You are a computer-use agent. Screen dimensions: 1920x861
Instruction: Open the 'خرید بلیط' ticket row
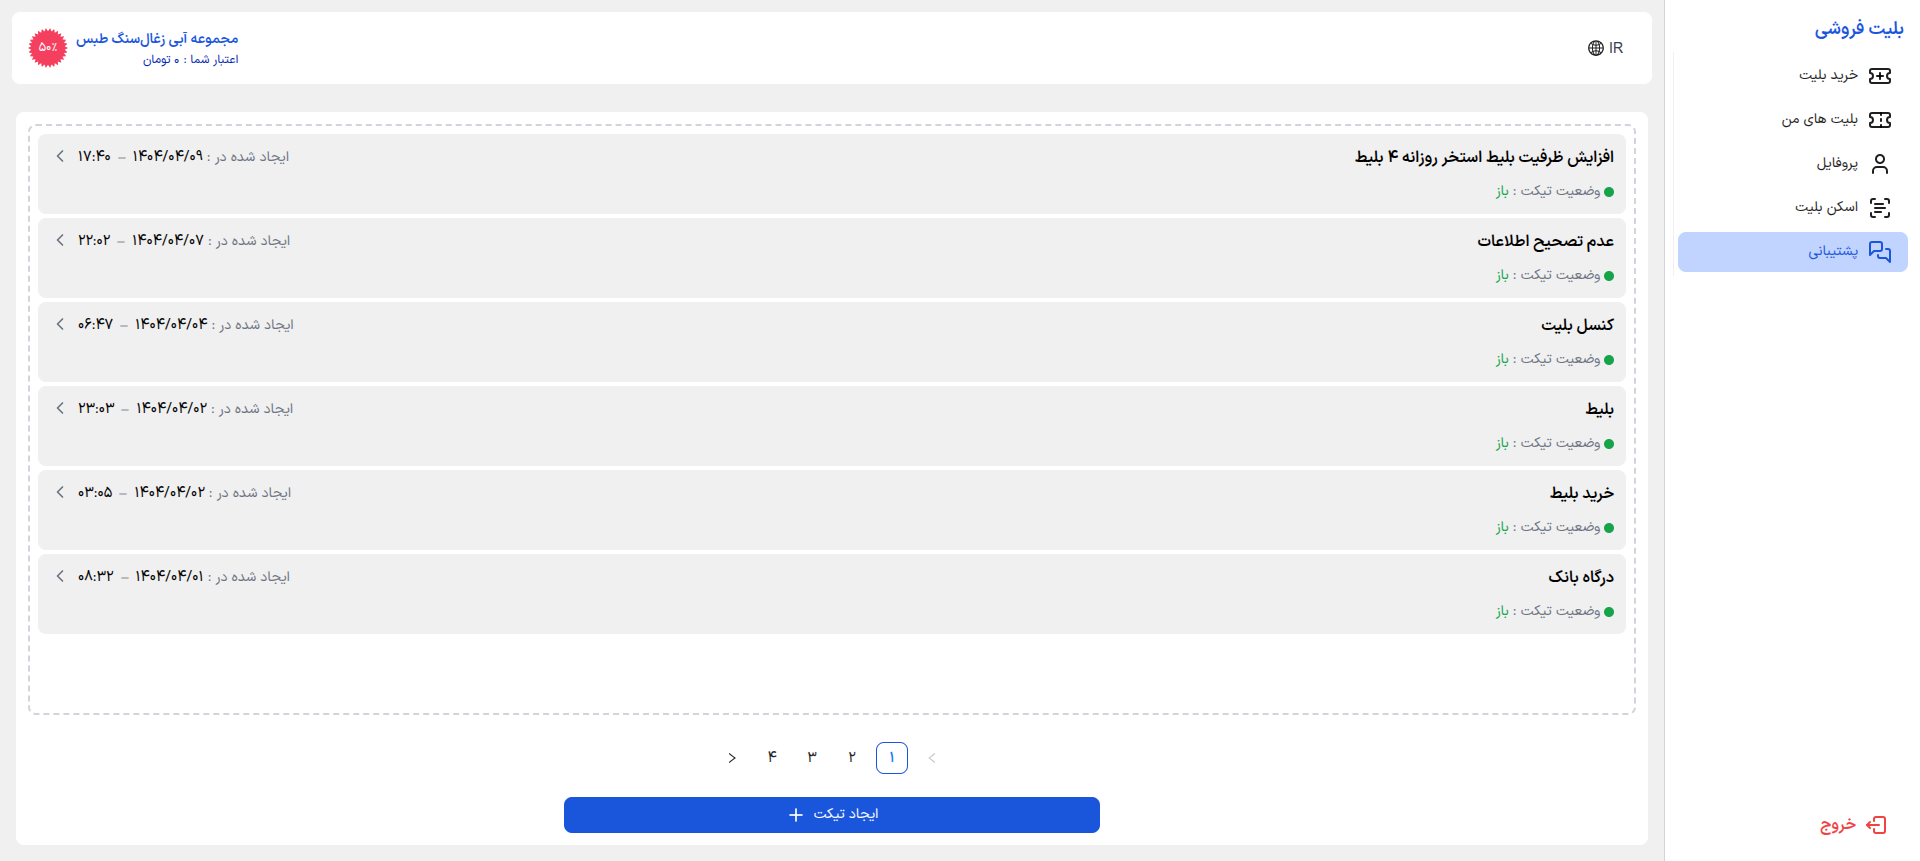(x=831, y=509)
